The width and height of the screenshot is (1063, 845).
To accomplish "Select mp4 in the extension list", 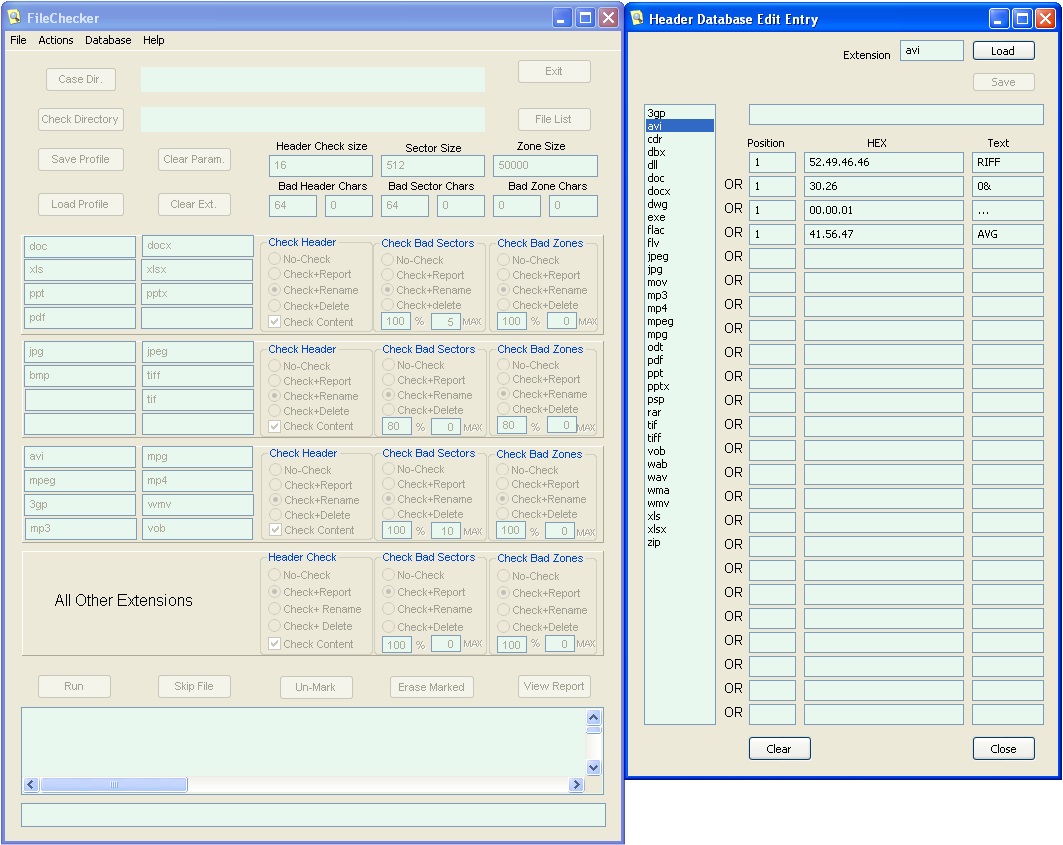I will click(x=679, y=308).
